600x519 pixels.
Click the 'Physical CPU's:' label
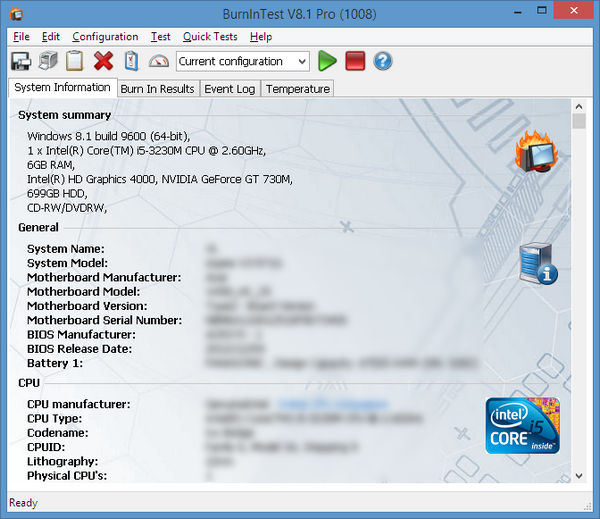[x=67, y=476]
